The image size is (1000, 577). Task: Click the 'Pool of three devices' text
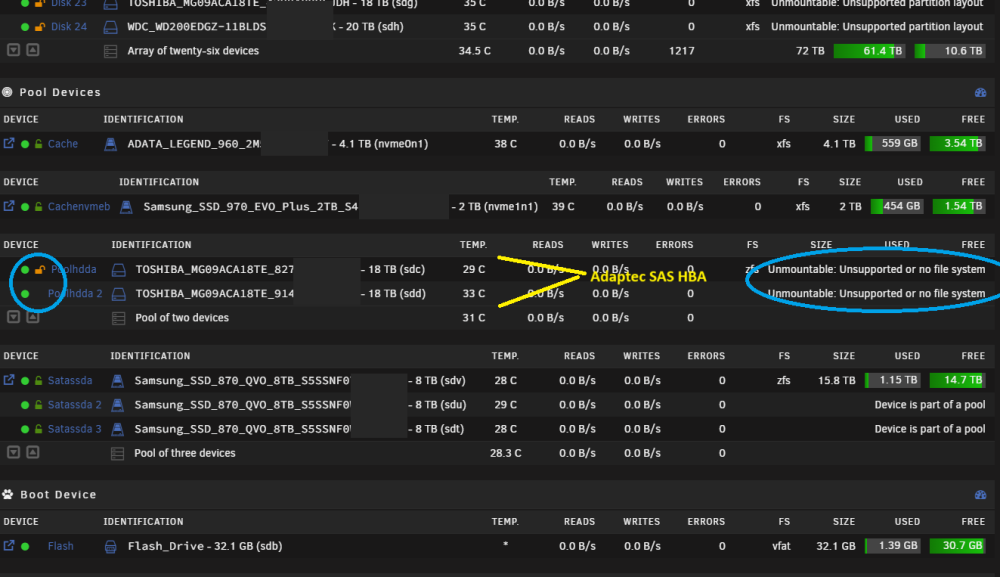(184, 453)
